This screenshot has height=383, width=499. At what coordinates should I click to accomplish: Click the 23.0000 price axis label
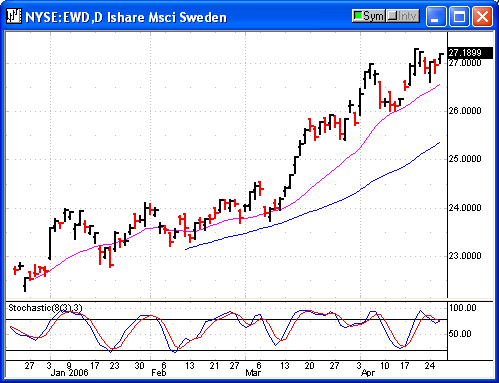point(465,256)
